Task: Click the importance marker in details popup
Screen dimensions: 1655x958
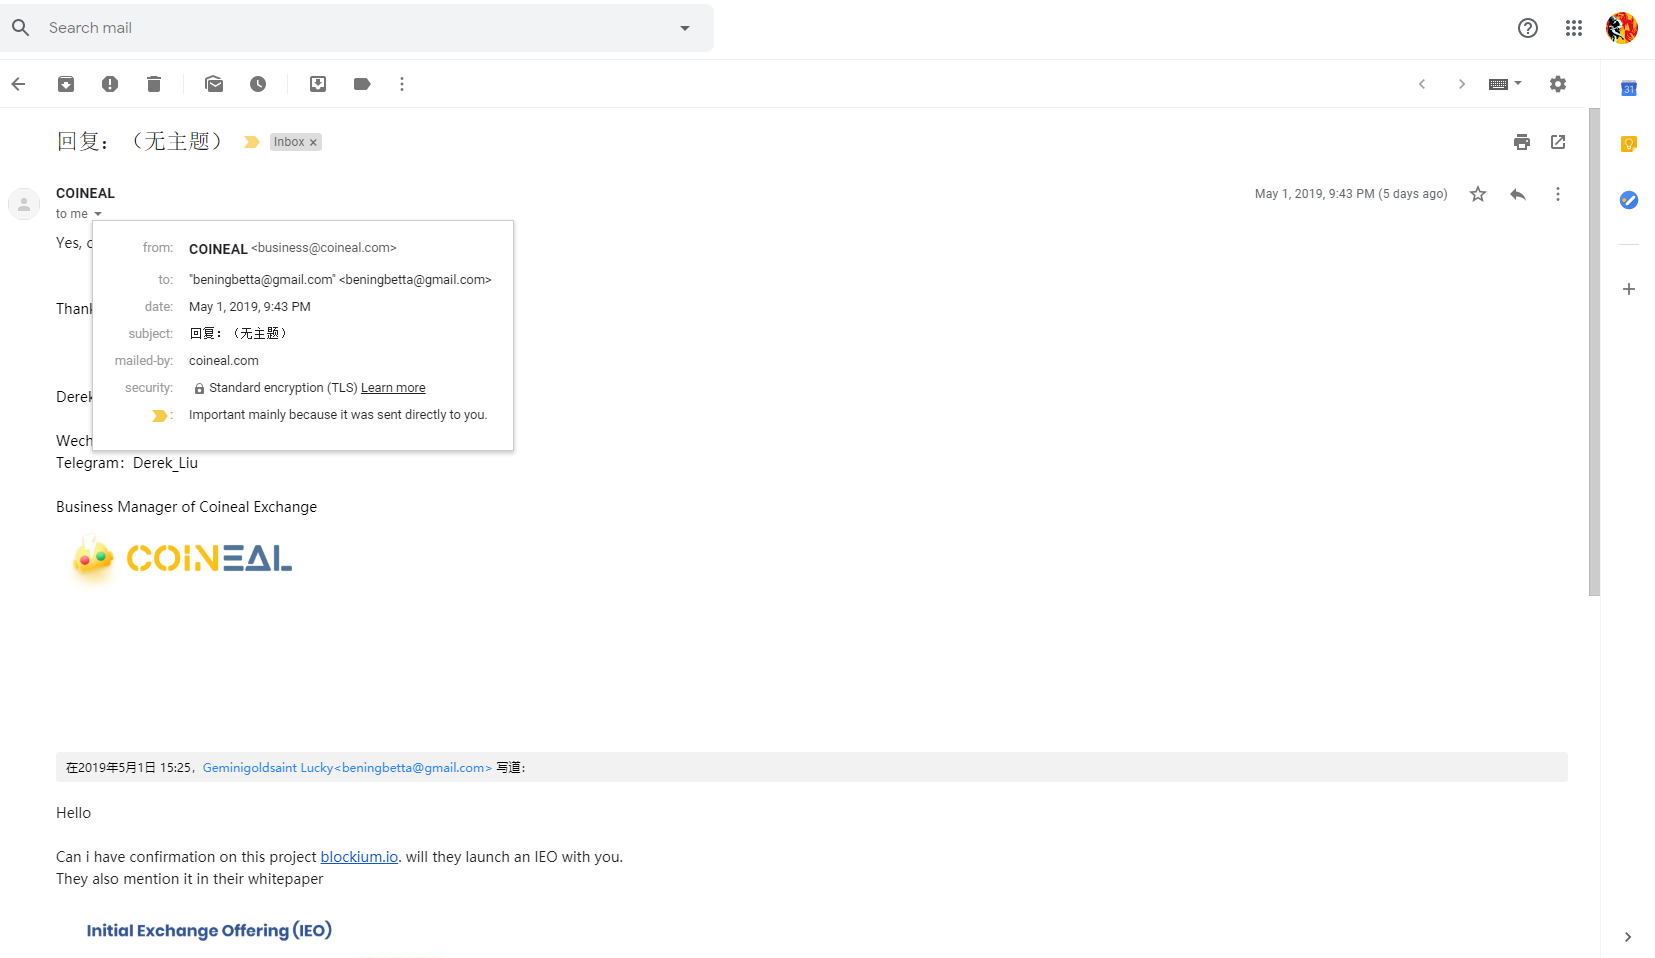Action: (x=159, y=416)
